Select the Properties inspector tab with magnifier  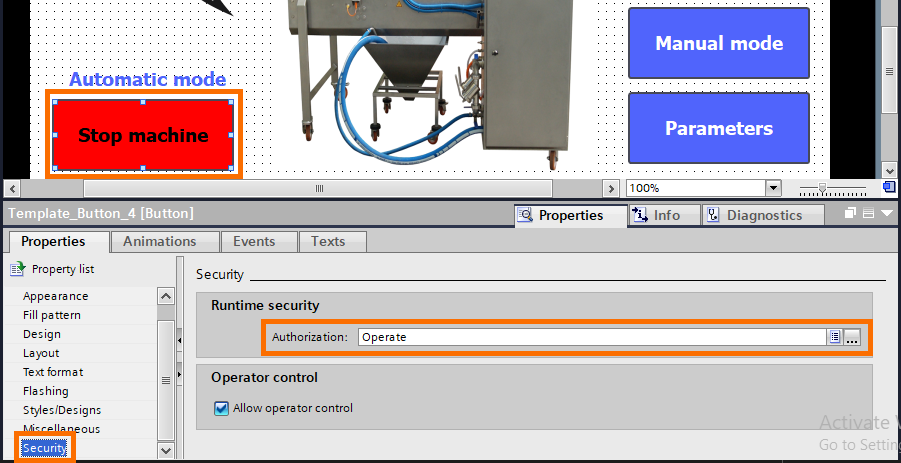pyautogui.click(x=570, y=215)
